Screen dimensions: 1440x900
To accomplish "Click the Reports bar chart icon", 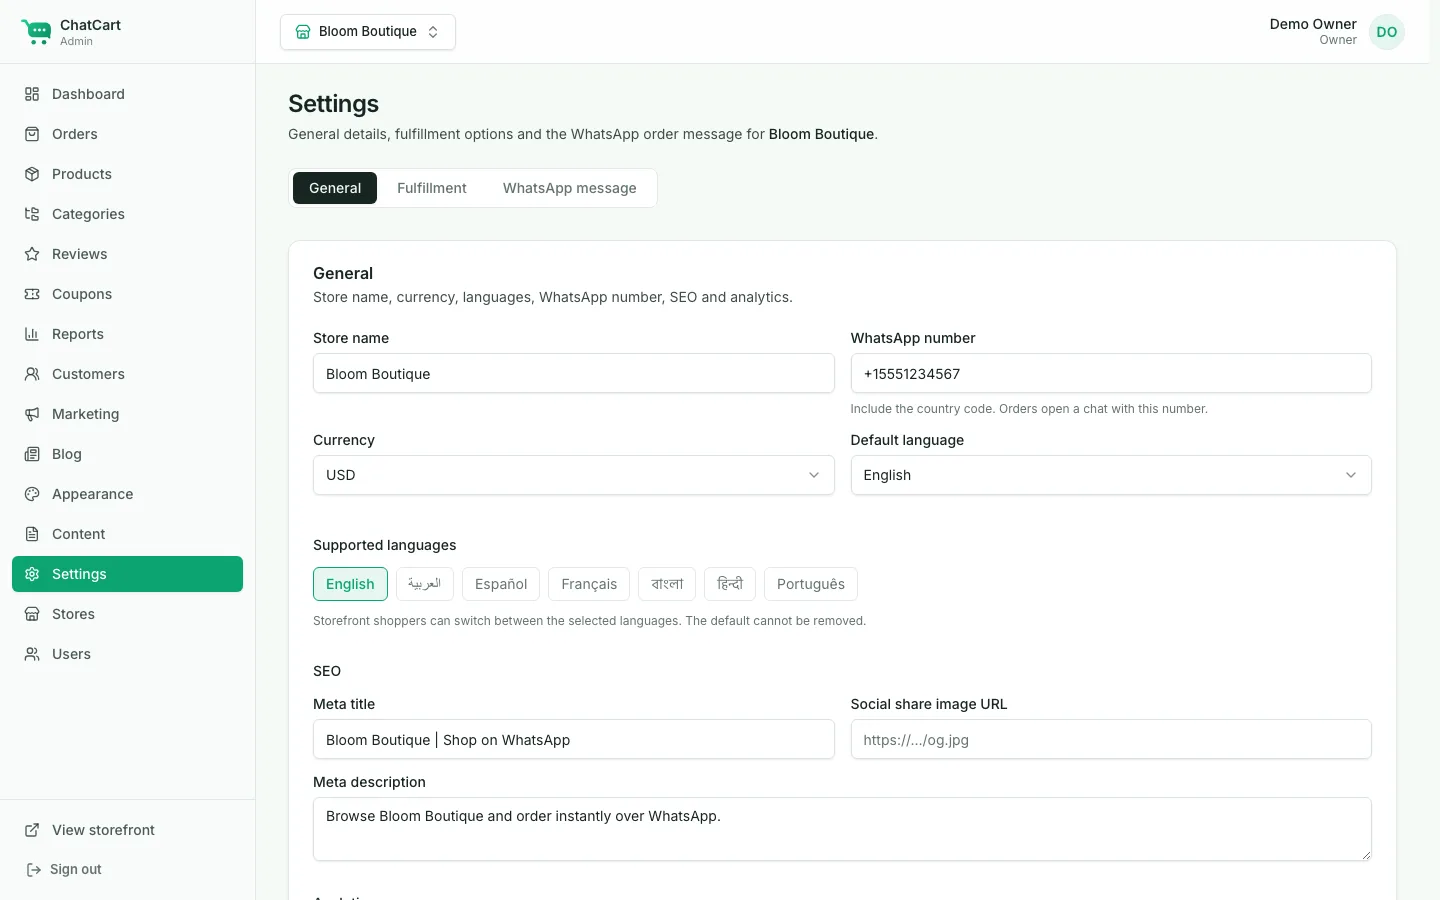I will (x=32, y=334).
